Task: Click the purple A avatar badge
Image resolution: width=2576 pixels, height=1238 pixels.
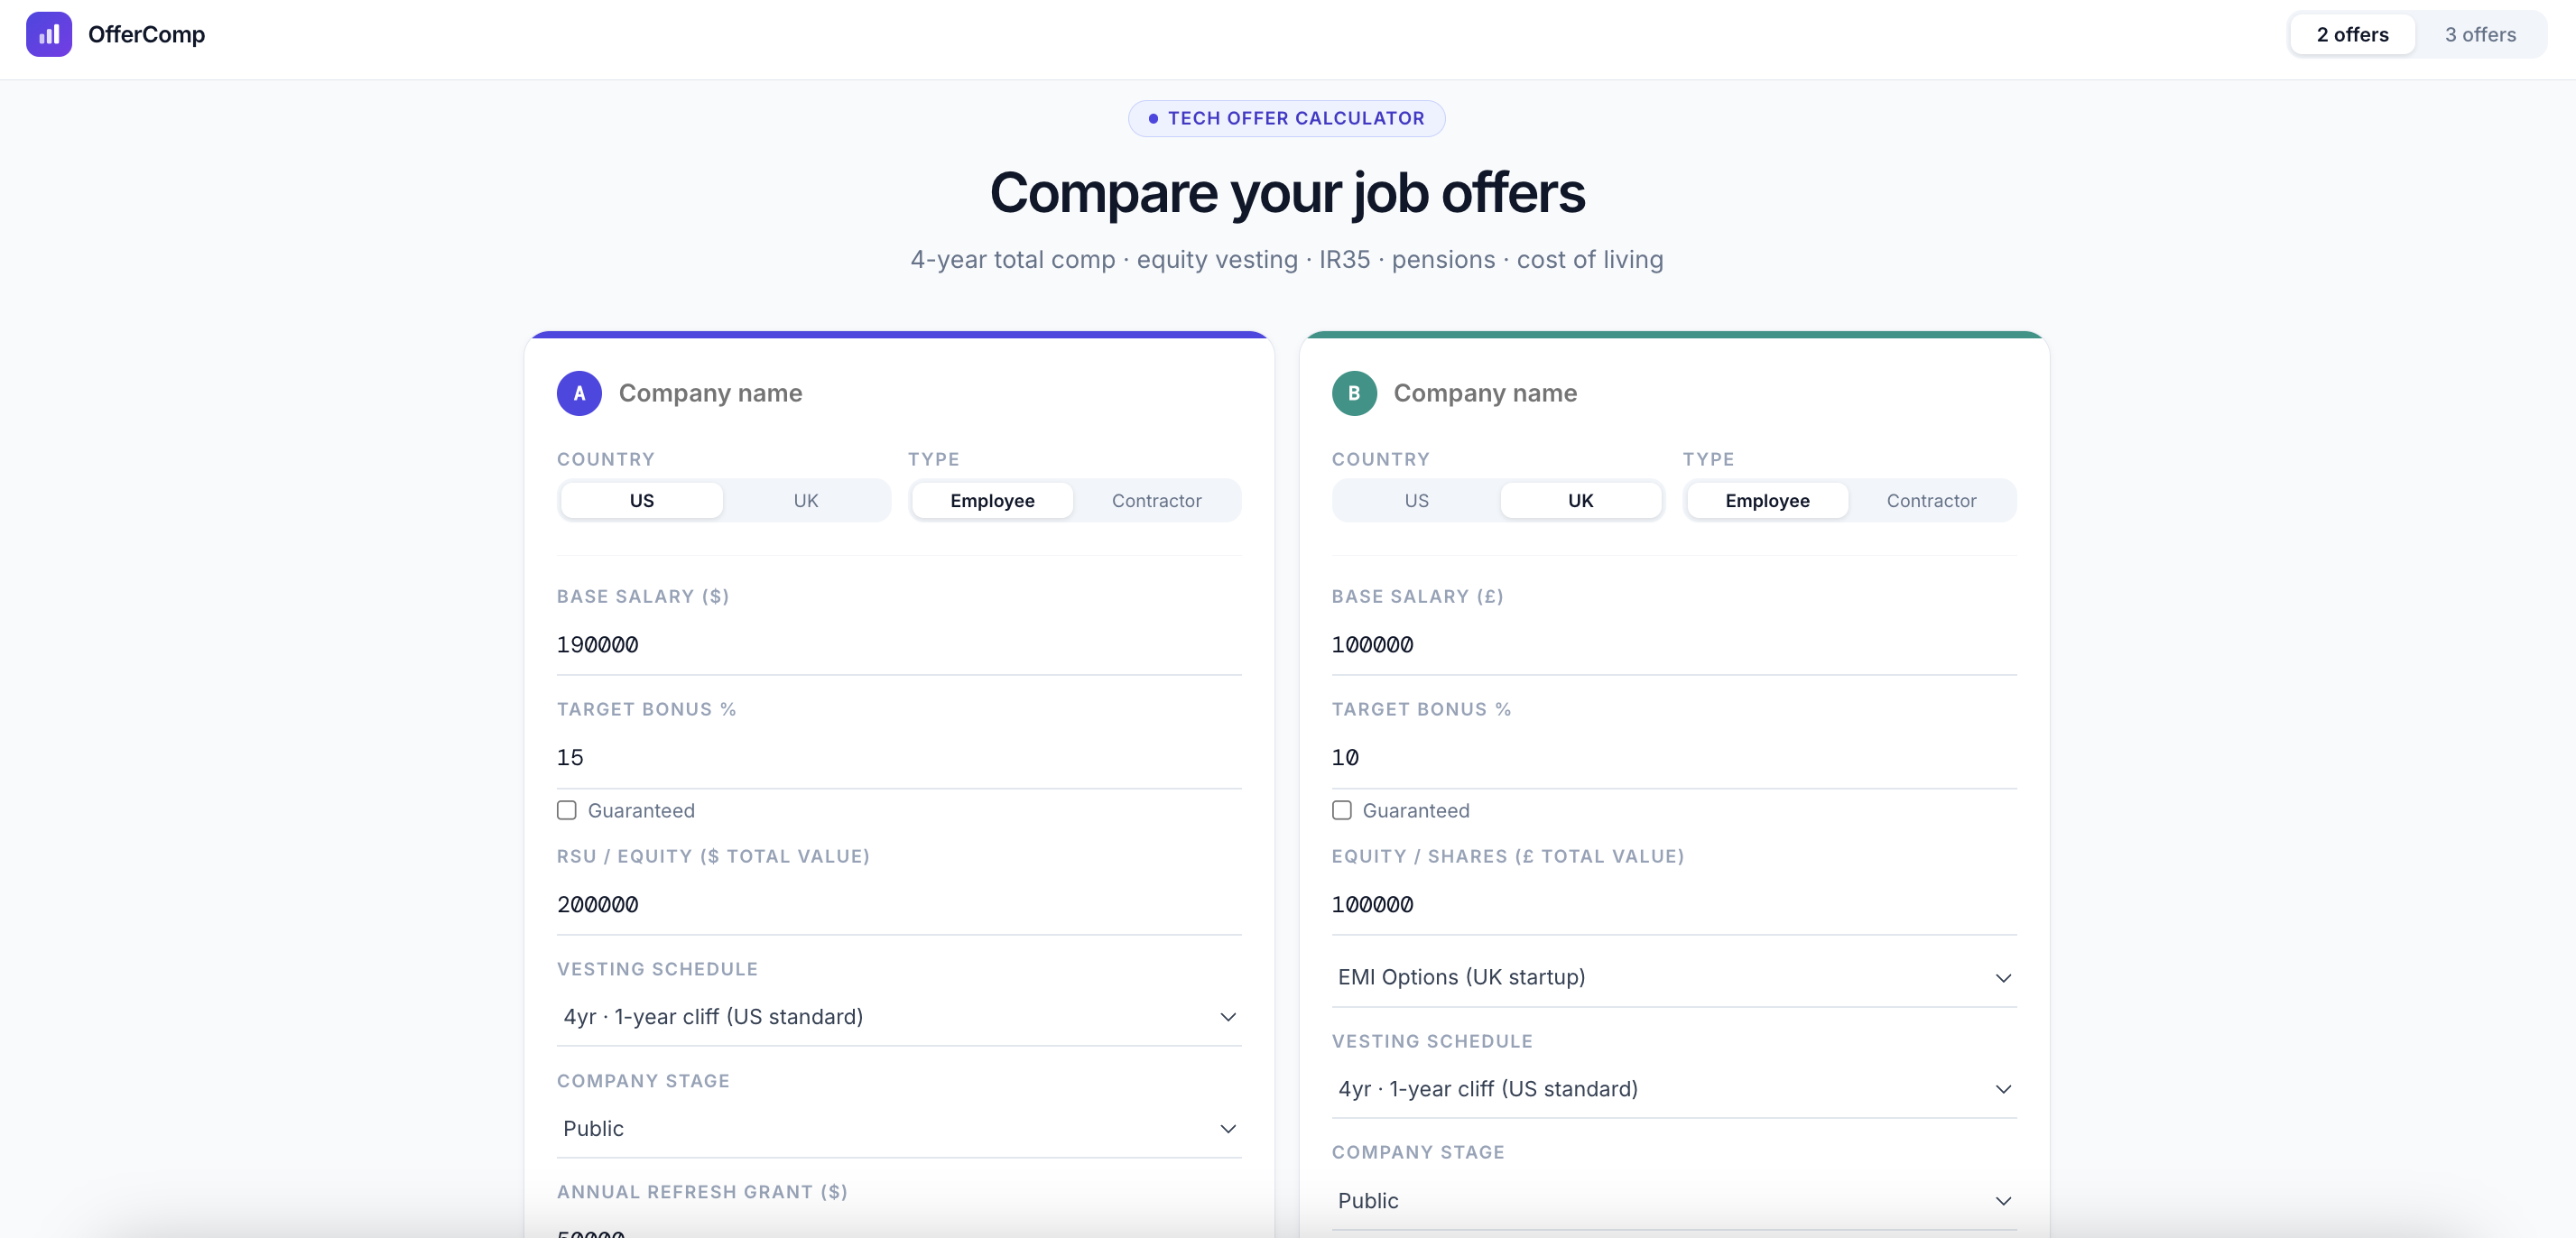Action: pyautogui.click(x=579, y=393)
